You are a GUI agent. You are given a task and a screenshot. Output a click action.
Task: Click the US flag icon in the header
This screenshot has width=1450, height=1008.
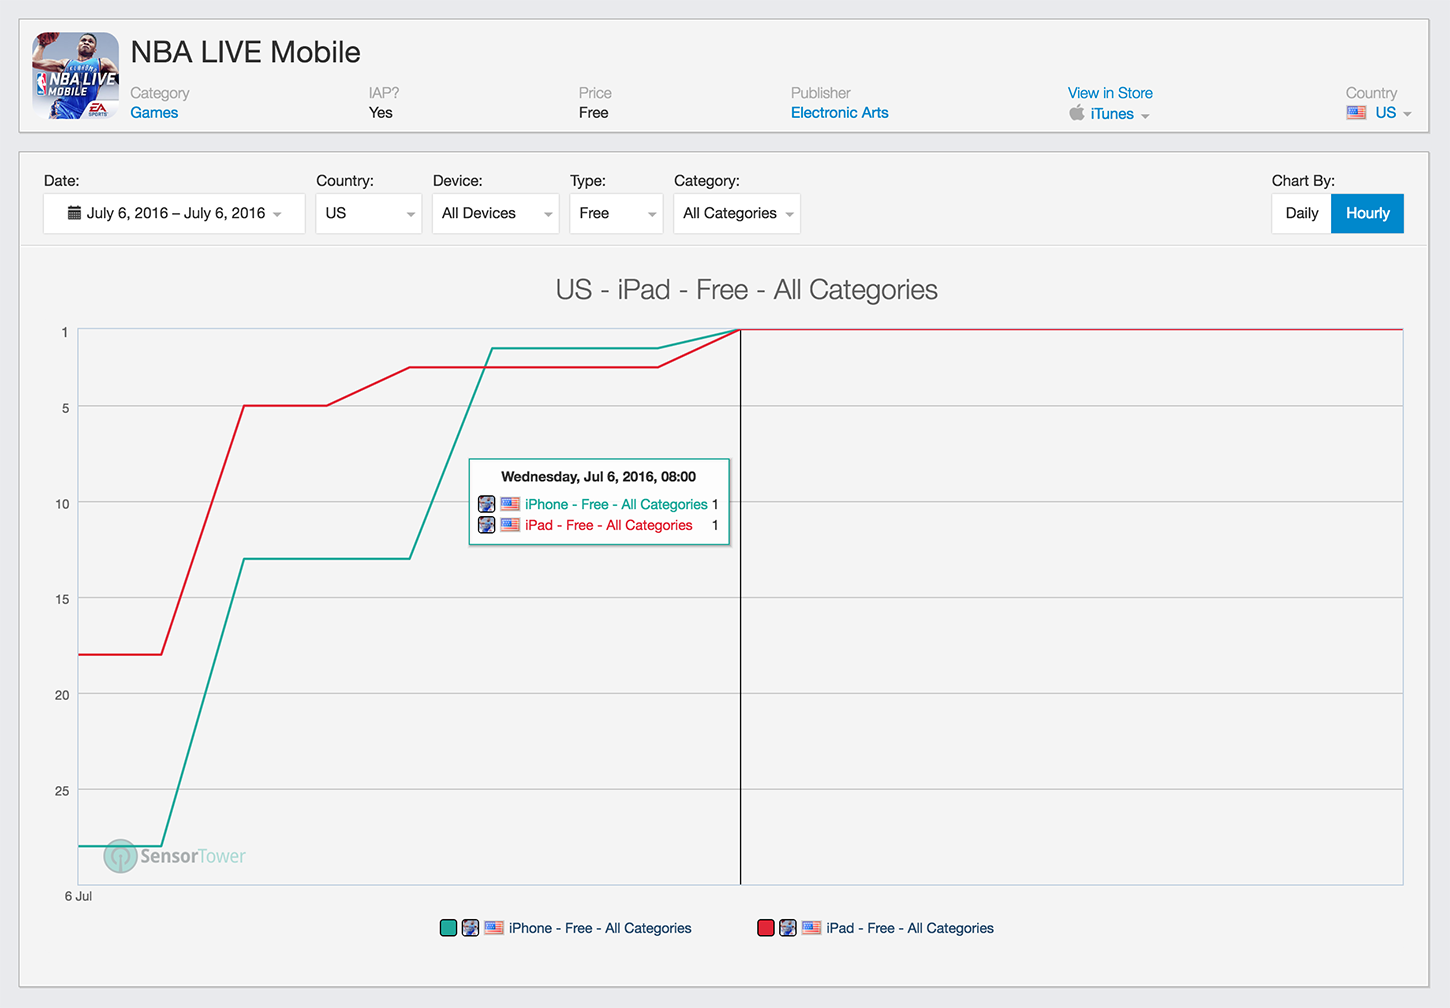tap(1356, 113)
